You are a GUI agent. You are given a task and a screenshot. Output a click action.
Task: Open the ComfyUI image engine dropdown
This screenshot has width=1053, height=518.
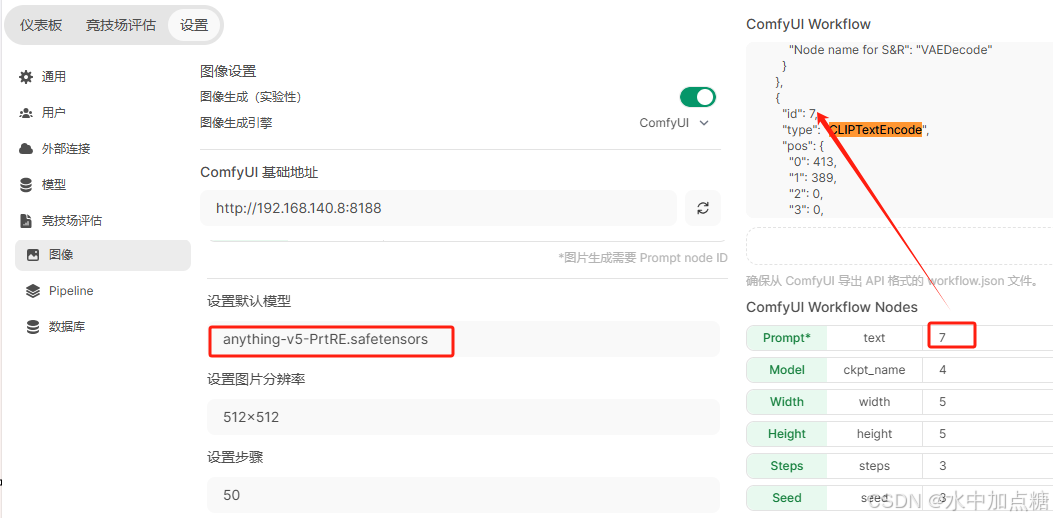click(x=674, y=123)
